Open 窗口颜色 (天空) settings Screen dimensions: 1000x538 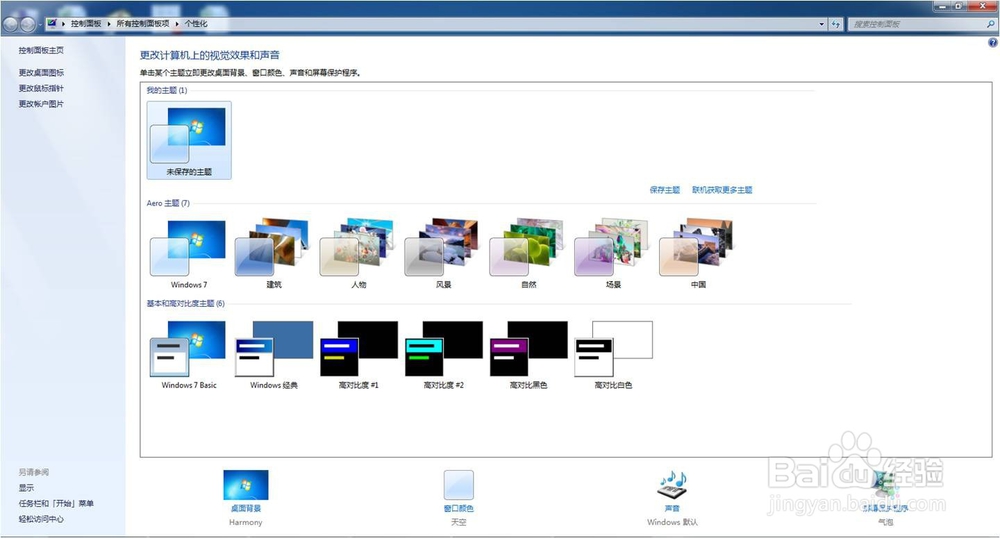point(459,498)
